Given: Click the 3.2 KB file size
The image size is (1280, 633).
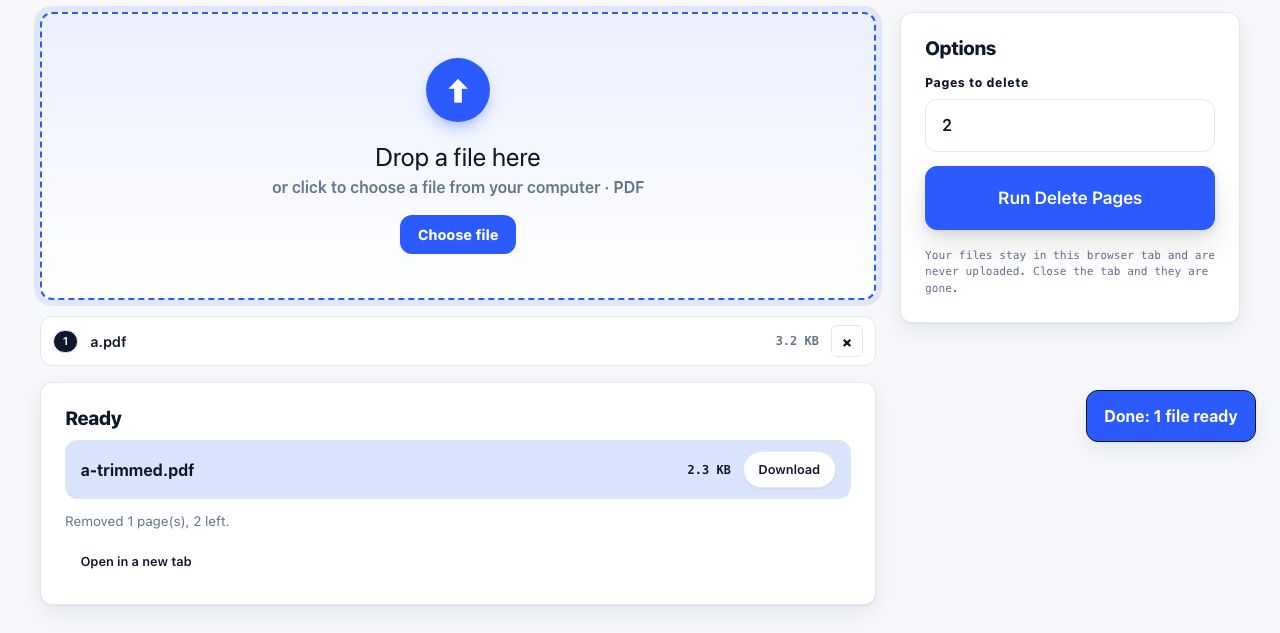Looking at the screenshot, I should pos(797,341).
